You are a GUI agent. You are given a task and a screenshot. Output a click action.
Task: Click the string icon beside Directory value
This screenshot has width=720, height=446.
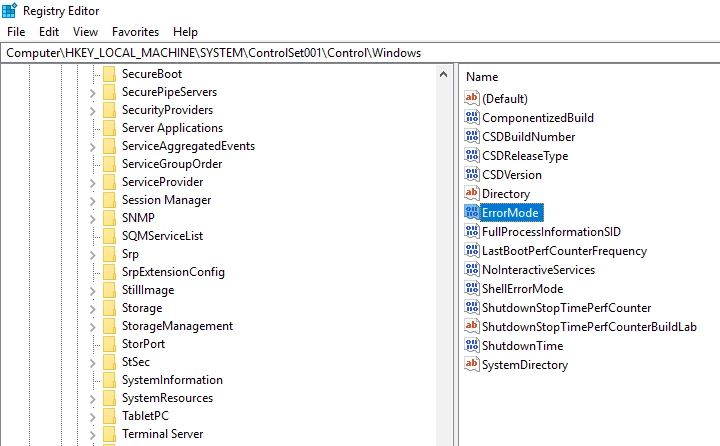point(472,193)
